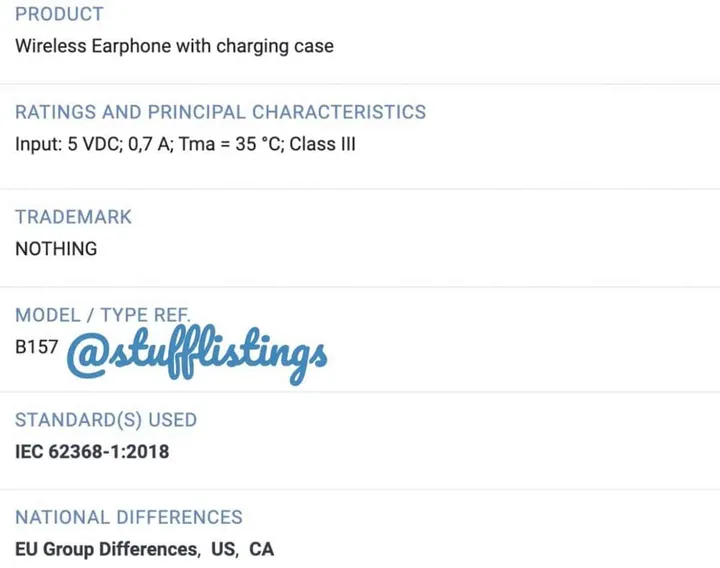
Task: Click the RATINGS AND PRINCIPAL CHARACTERISTICS heading
Action: (x=220, y=112)
